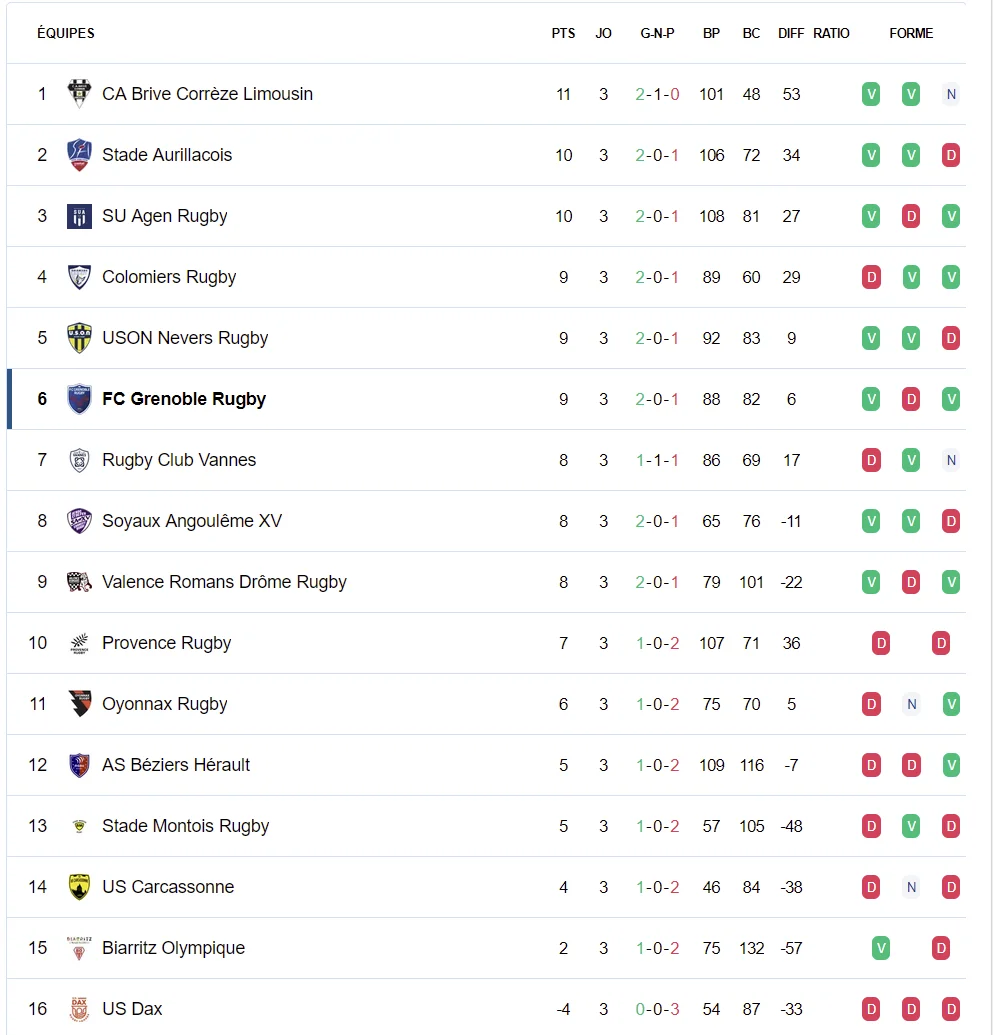Click the FORME column header

pos(911,33)
